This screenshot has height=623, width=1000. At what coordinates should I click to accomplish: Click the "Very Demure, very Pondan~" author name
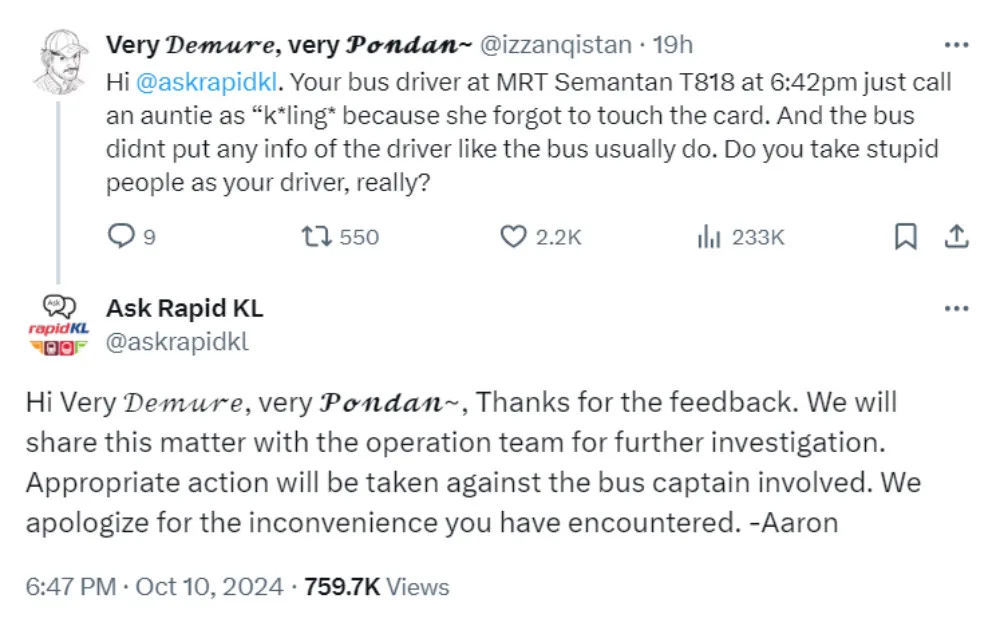(x=286, y=45)
